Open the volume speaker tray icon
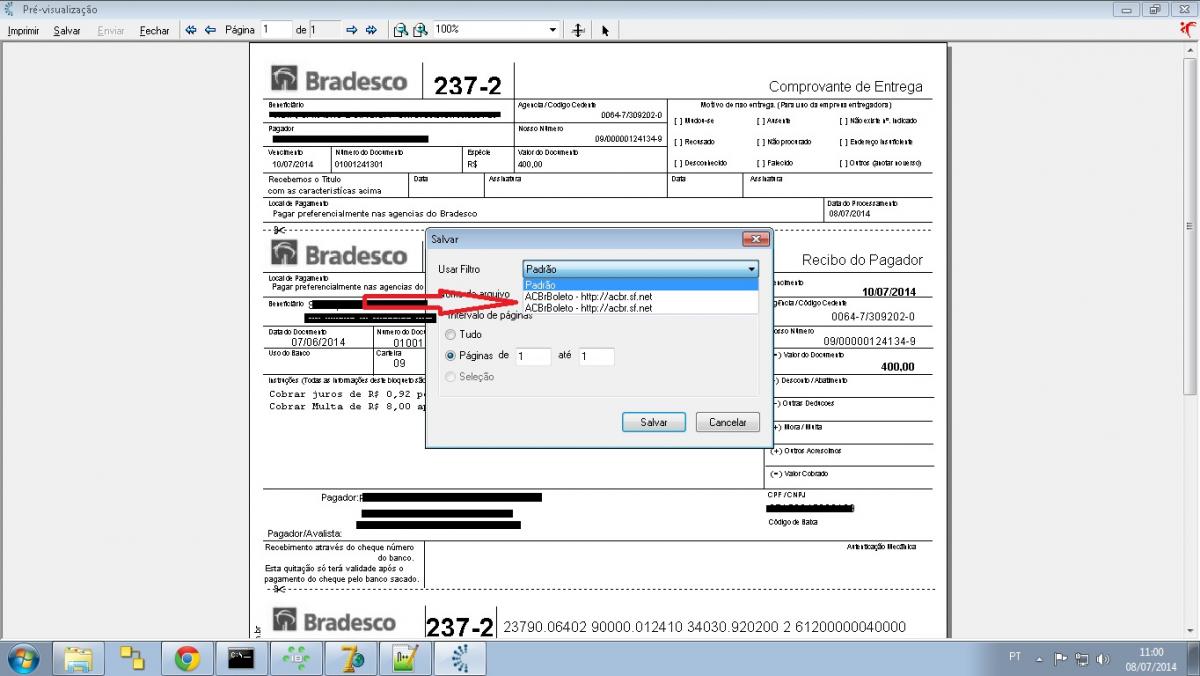 1103,658
